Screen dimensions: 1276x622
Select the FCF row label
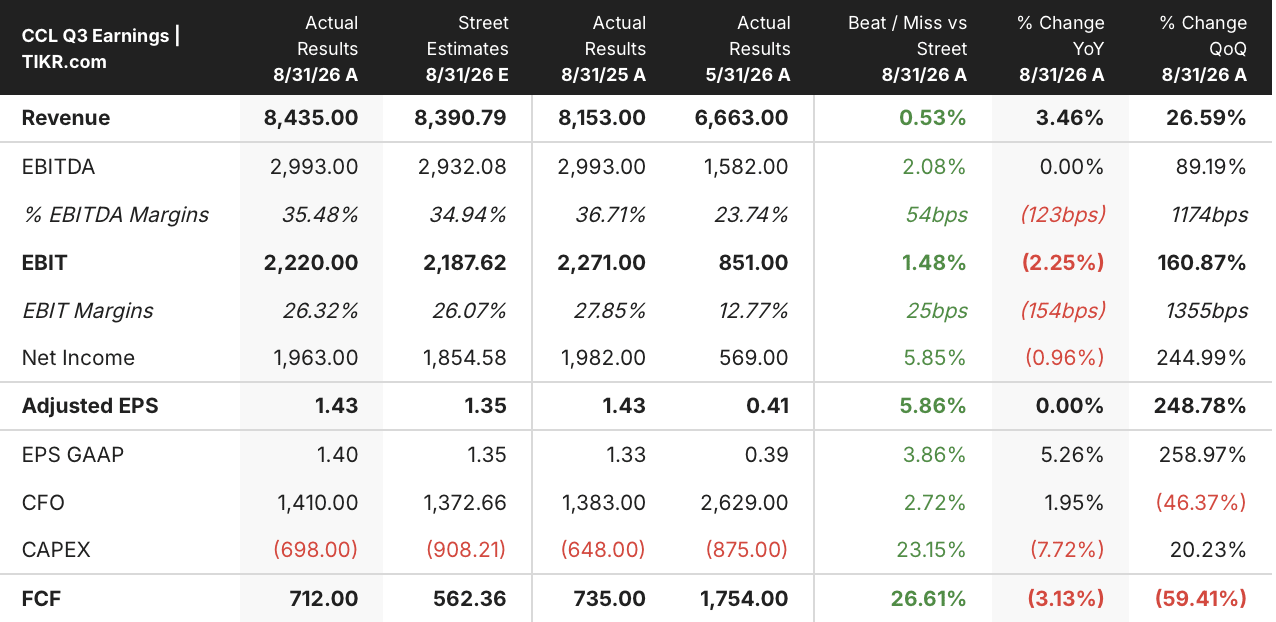pos(41,599)
